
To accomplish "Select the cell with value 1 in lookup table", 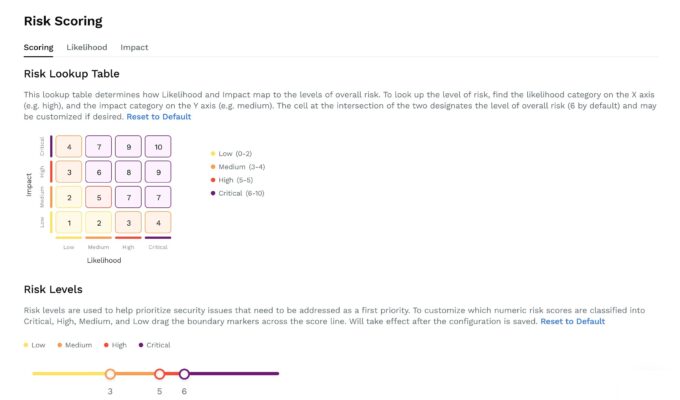I will 68,222.
